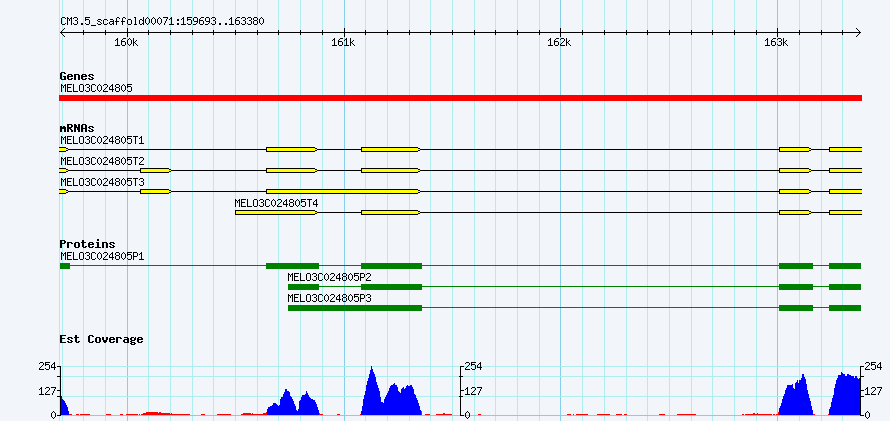Click T1's yellow exon just after 161k
Screen dimensions: 890x421
pos(391,149)
